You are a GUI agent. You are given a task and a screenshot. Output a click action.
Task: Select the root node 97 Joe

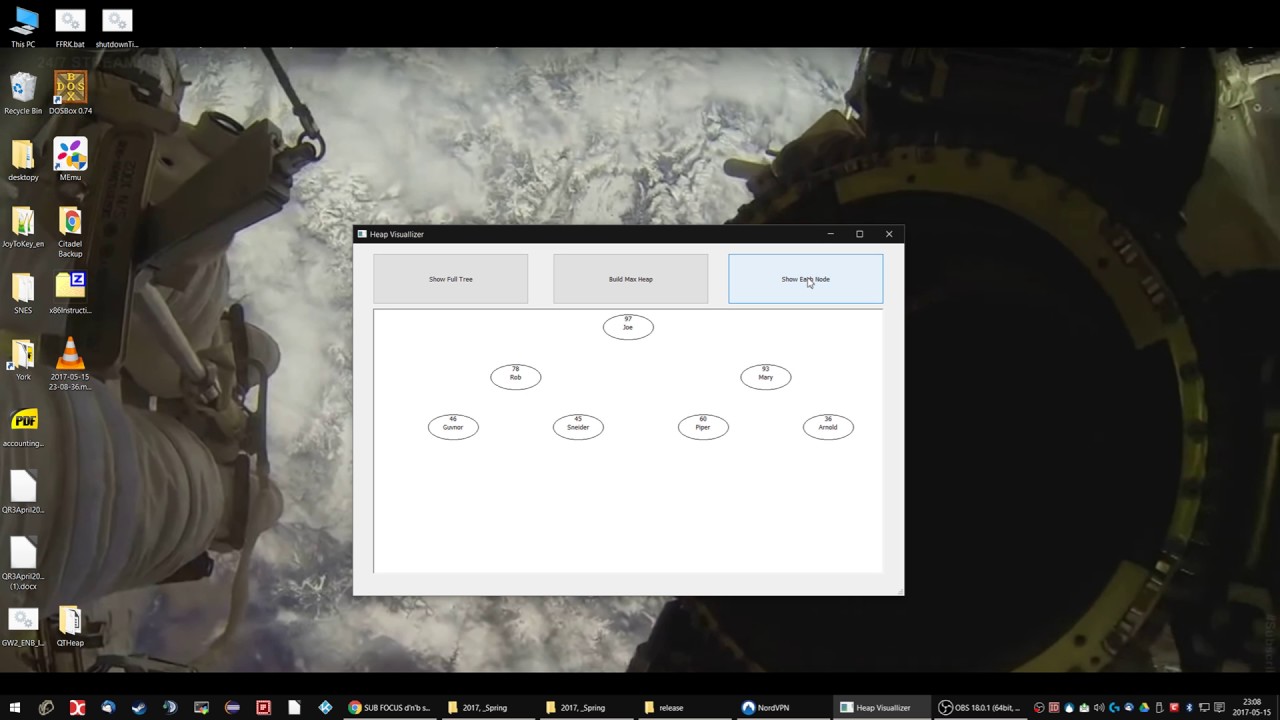coord(628,327)
